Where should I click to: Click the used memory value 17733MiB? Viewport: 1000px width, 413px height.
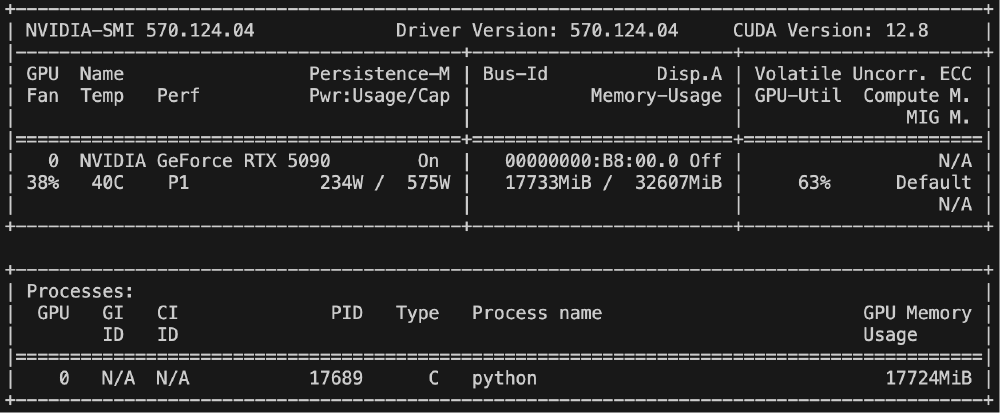coord(544,183)
